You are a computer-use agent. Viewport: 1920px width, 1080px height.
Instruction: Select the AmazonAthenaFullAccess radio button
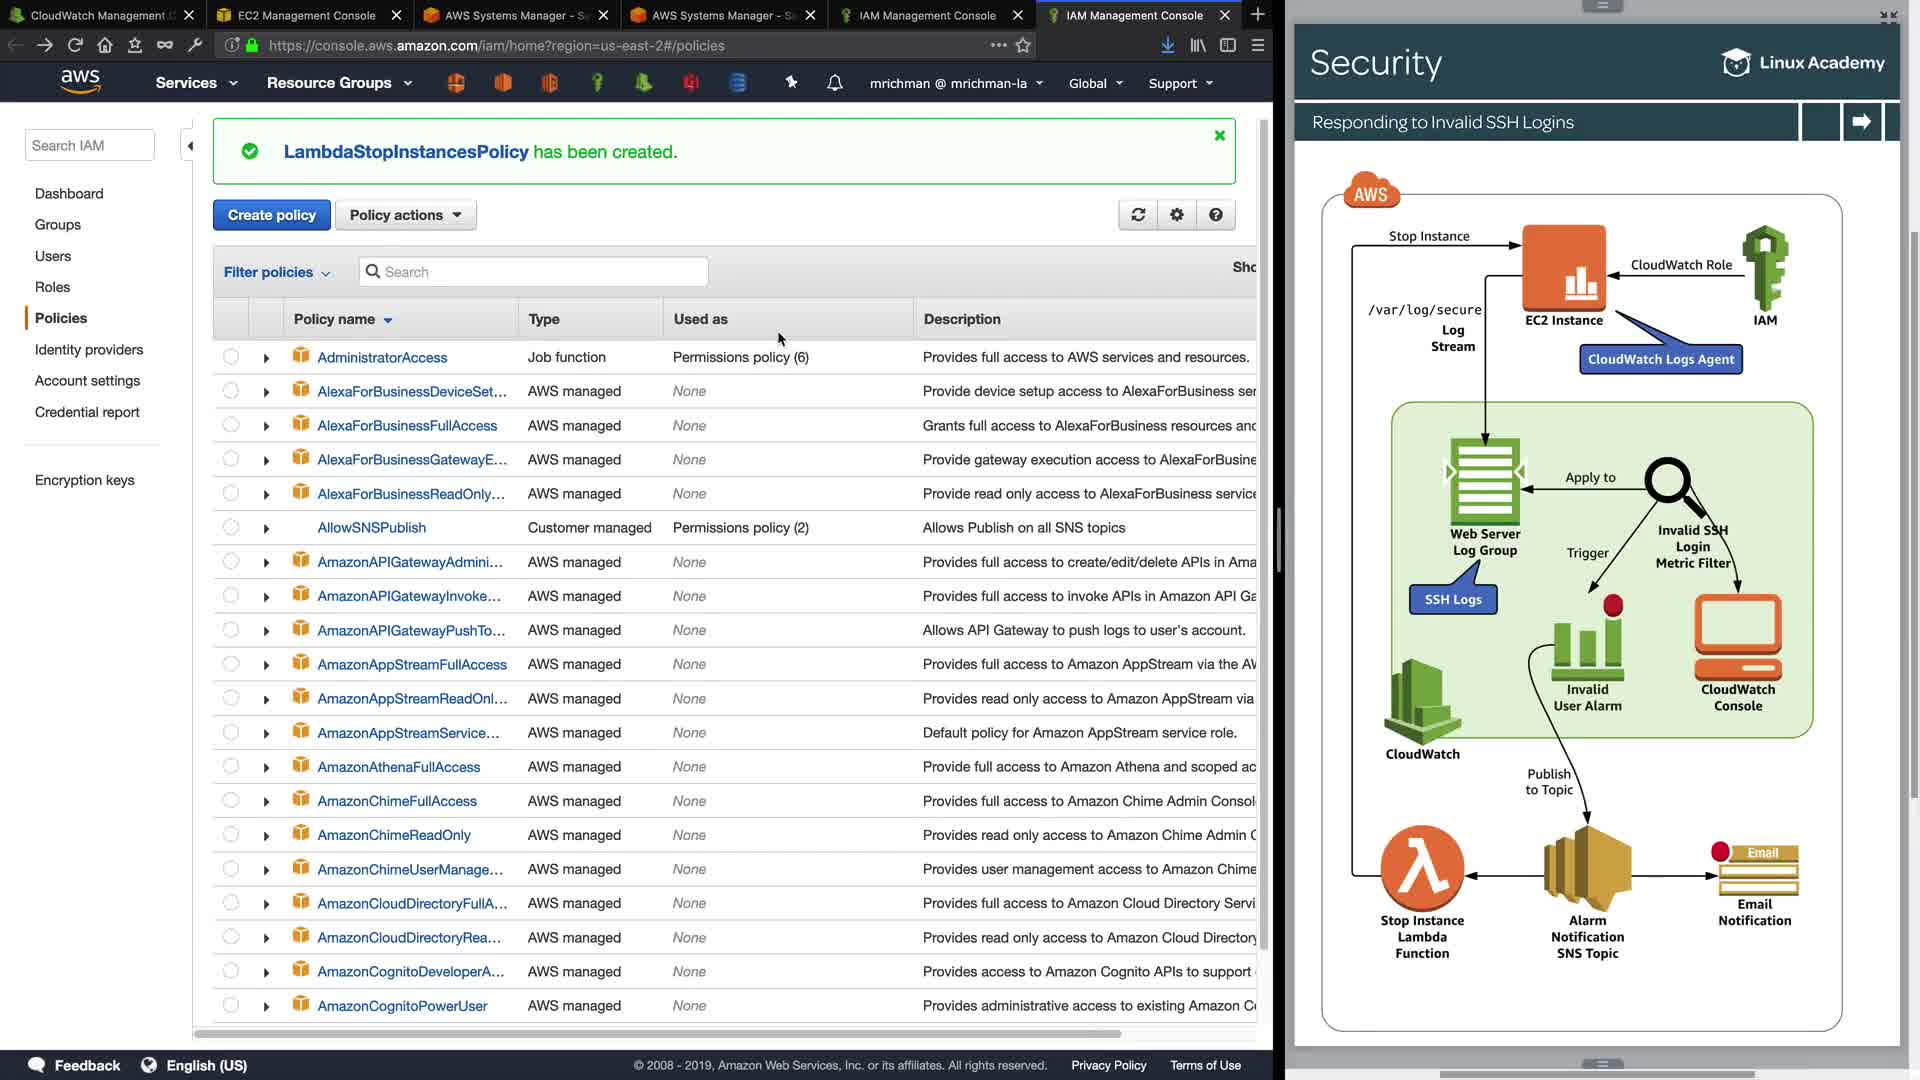pyautogui.click(x=231, y=767)
